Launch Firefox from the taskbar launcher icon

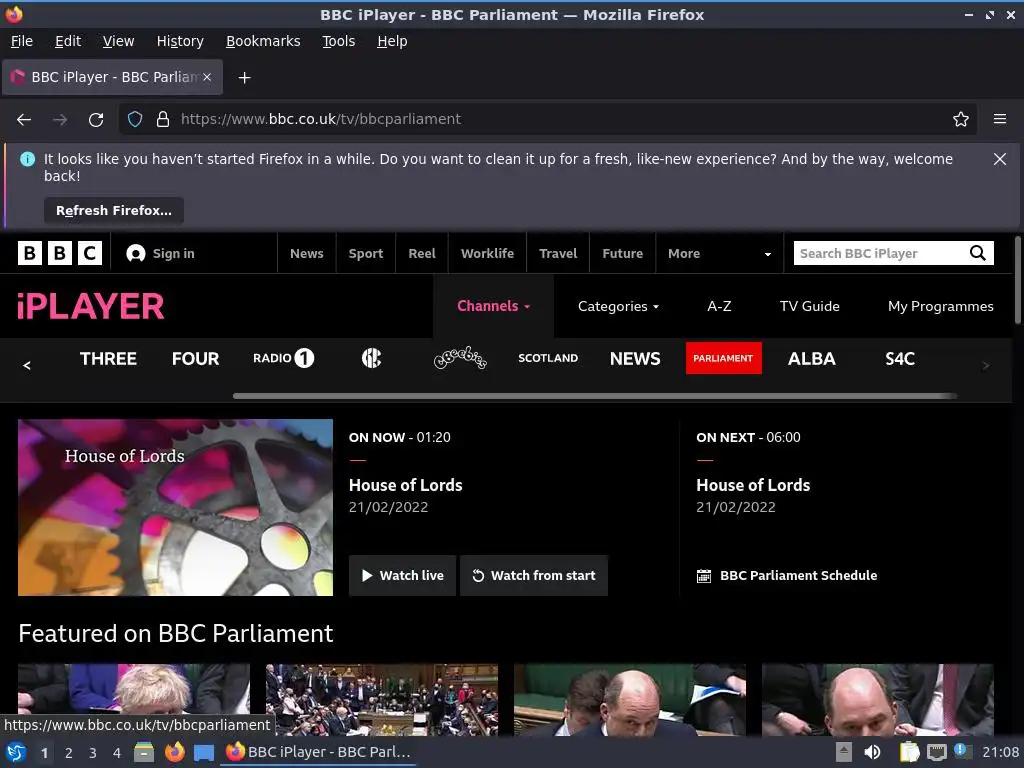[x=174, y=752]
